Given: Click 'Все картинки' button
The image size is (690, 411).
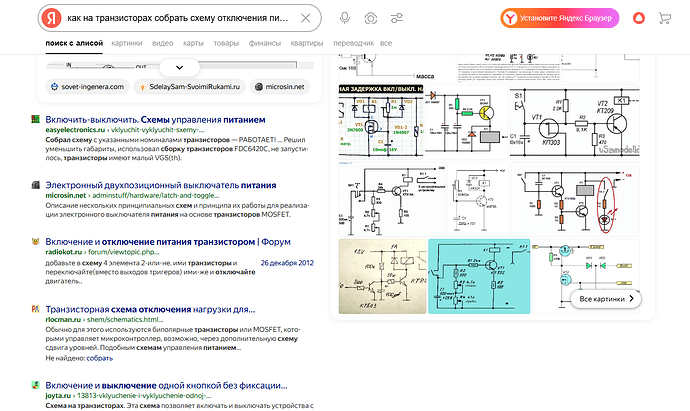Looking at the screenshot, I should [x=608, y=298].
